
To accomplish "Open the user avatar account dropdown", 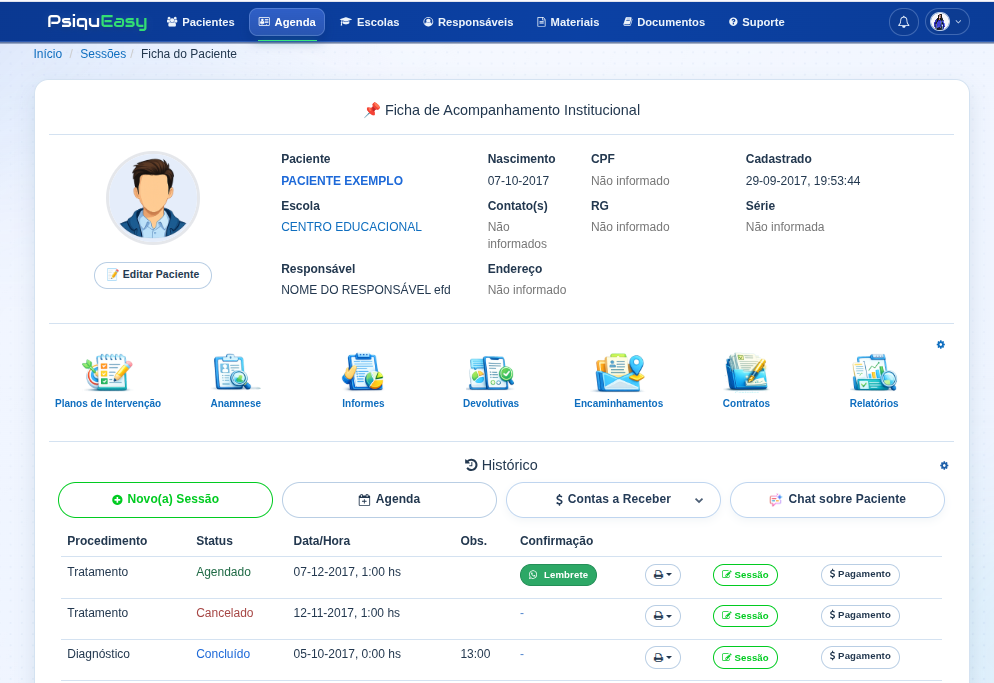I will click(947, 22).
